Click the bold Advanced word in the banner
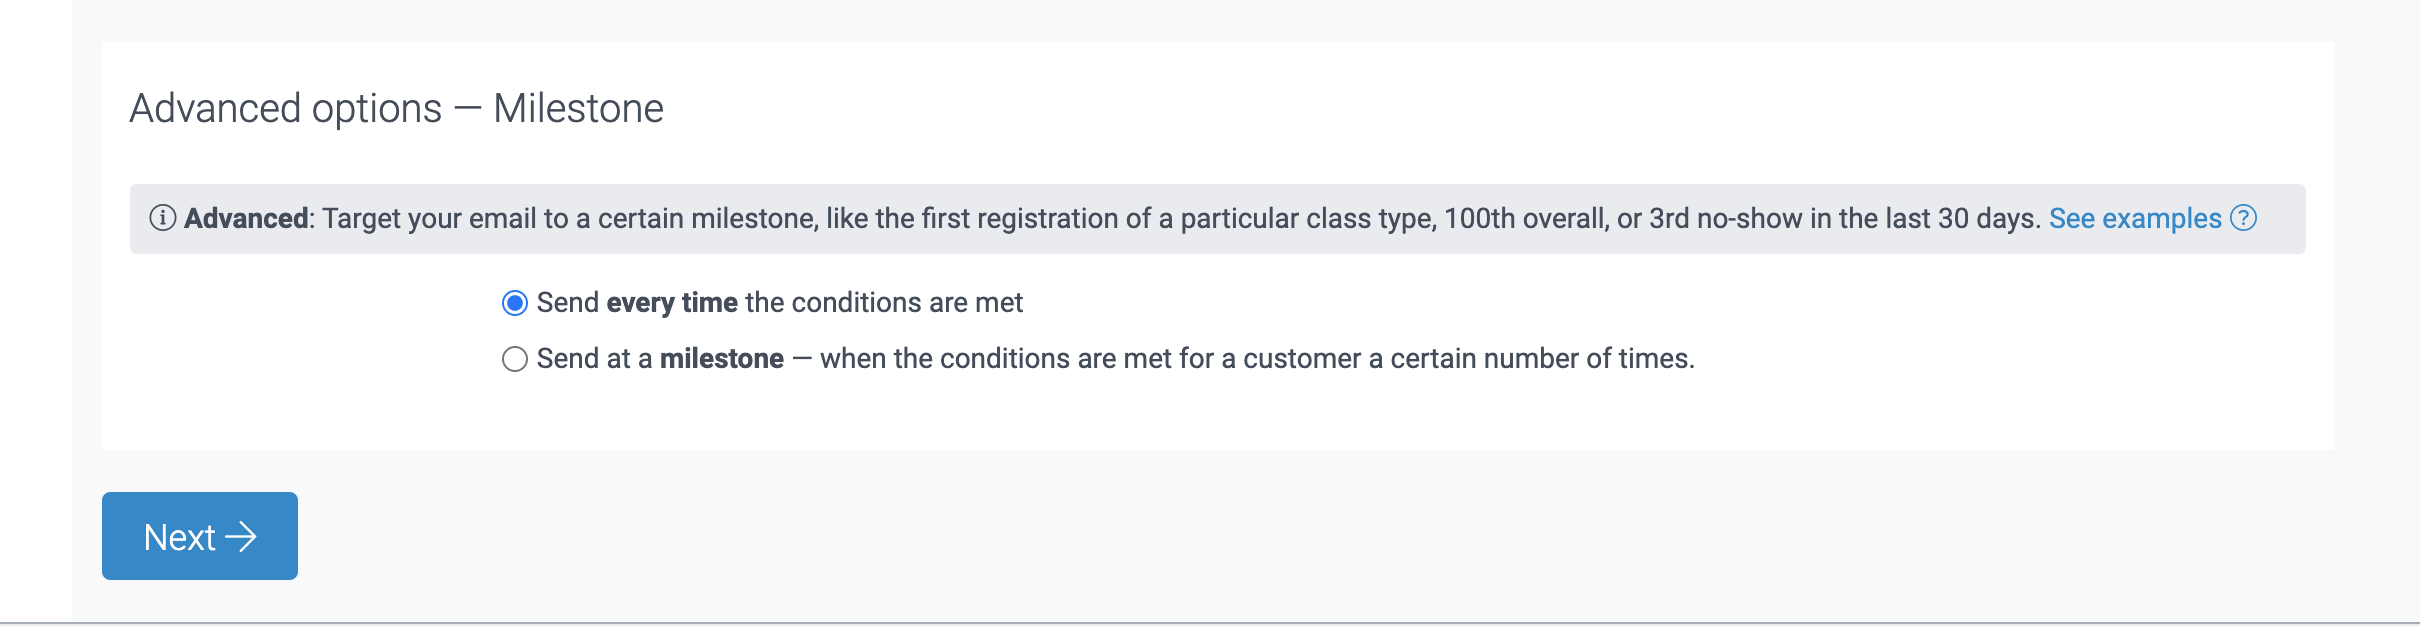This screenshot has width=2420, height=626. [x=246, y=218]
